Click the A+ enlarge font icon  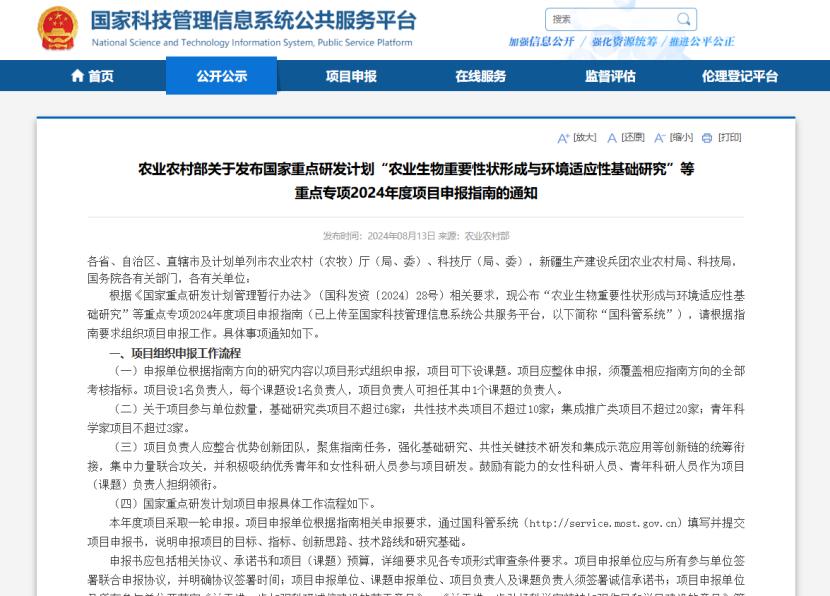click(563, 138)
